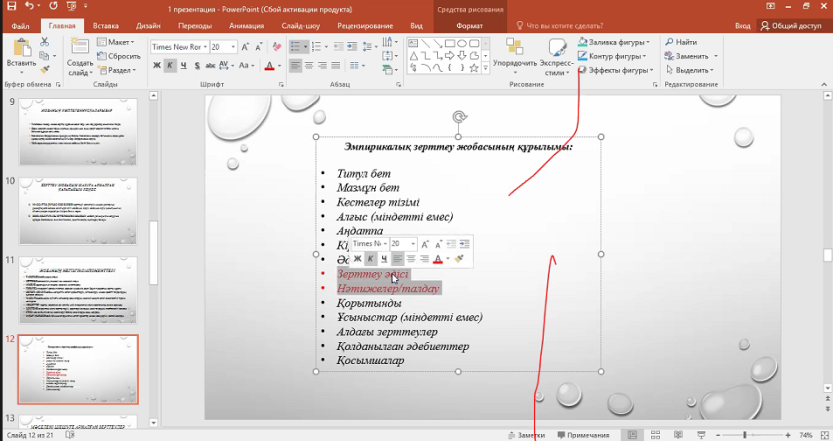This screenshot has width=833, height=441.
Task: Click the Cut scissors icon
Action: [x=44, y=43]
